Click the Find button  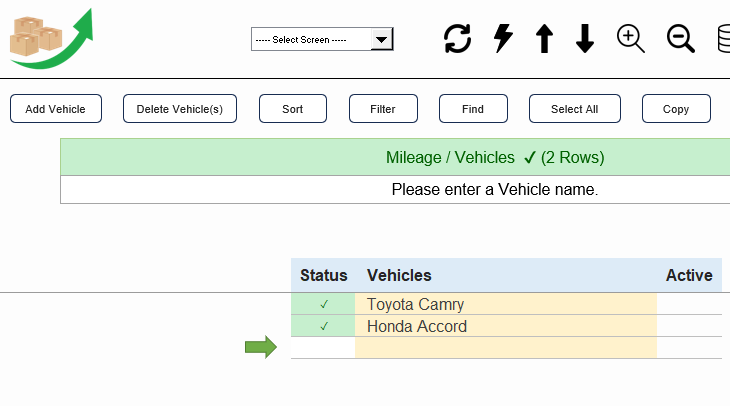click(x=473, y=108)
